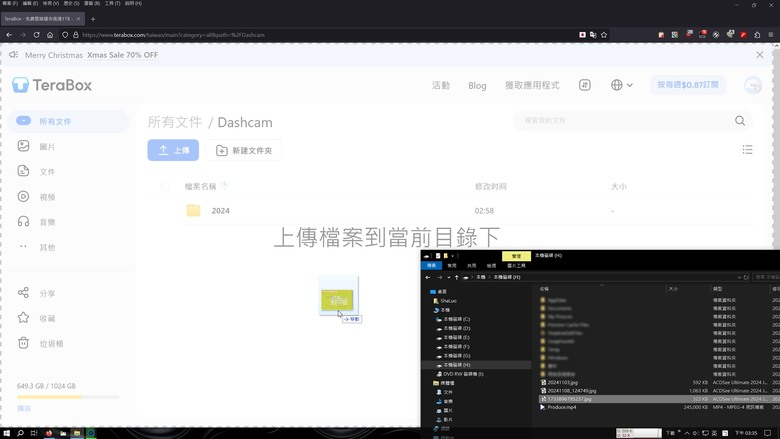Select Produce.mp4 in File Explorer

pos(562,407)
